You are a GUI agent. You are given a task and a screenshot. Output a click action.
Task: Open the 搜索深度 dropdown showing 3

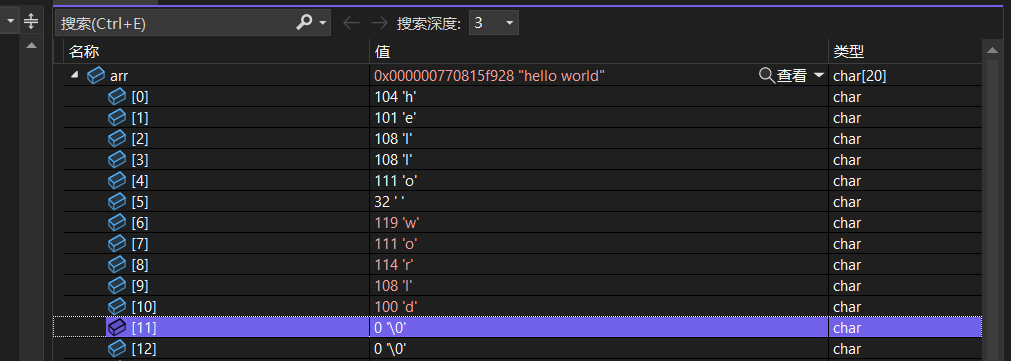[494, 23]
